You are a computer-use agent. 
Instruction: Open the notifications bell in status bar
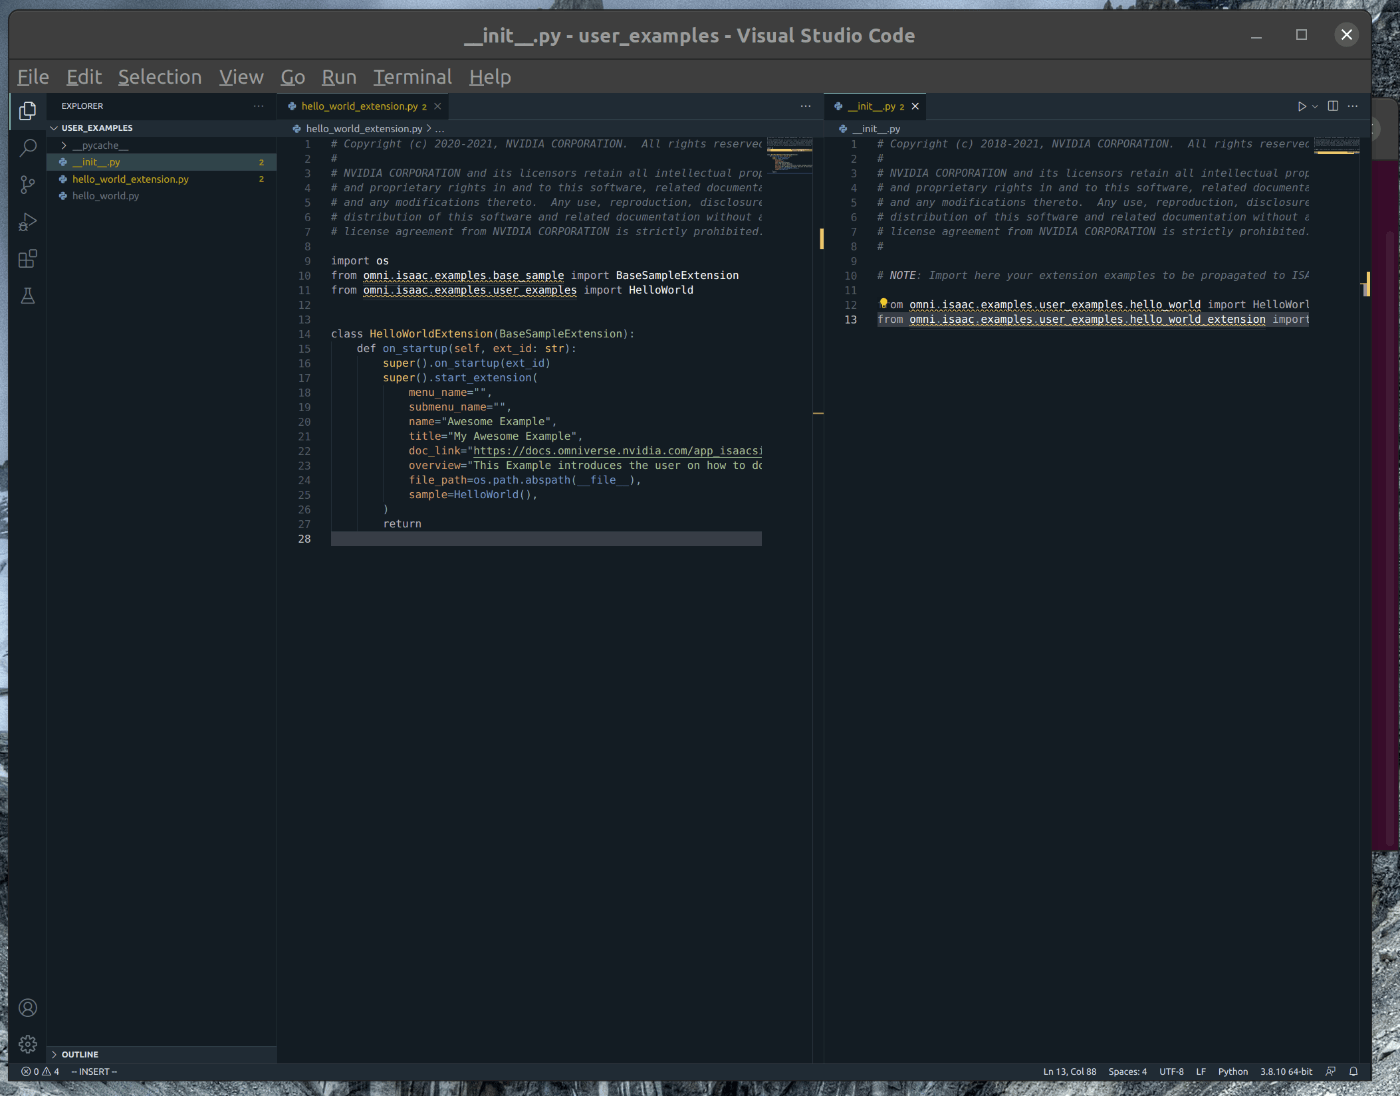[x=1354, y=1072]
